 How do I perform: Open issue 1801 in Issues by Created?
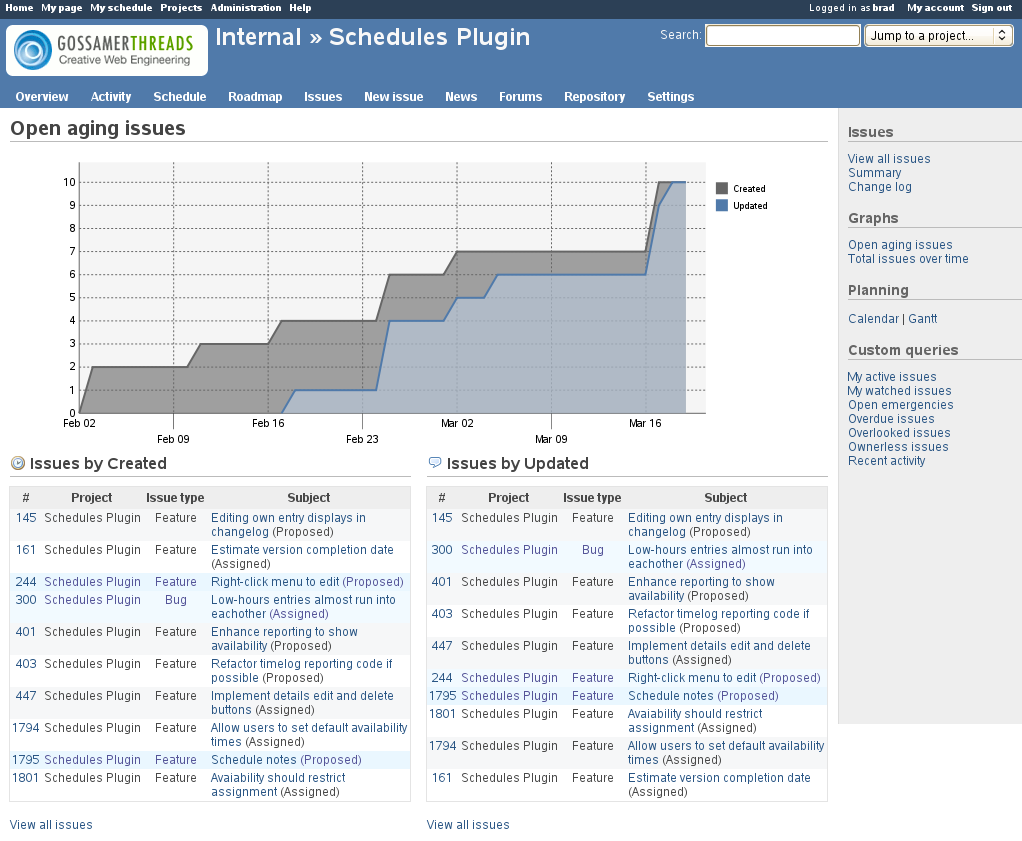click(26, 778)
